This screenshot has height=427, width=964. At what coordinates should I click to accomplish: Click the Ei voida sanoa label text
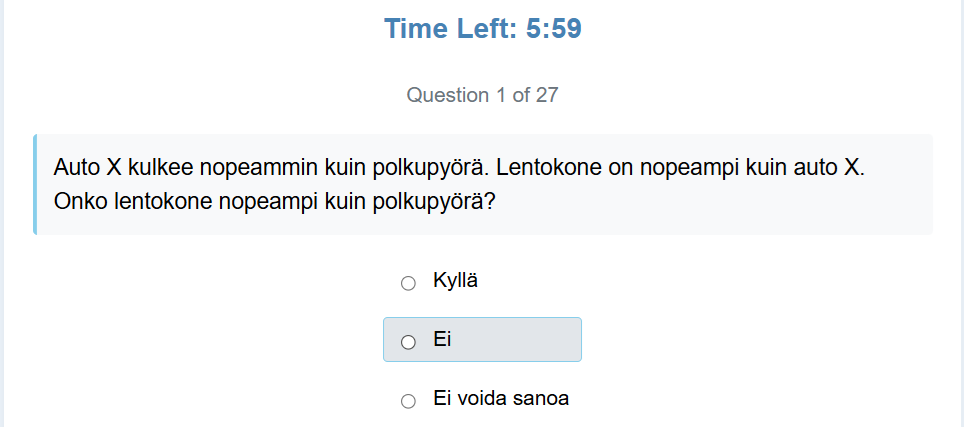[501, 399]
